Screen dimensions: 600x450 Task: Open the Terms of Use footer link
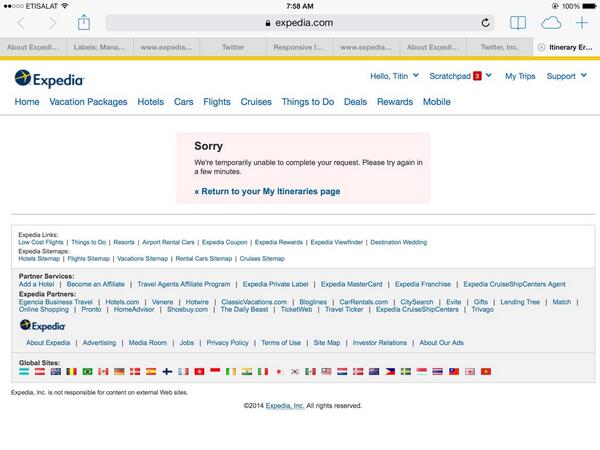coord(281,342)
